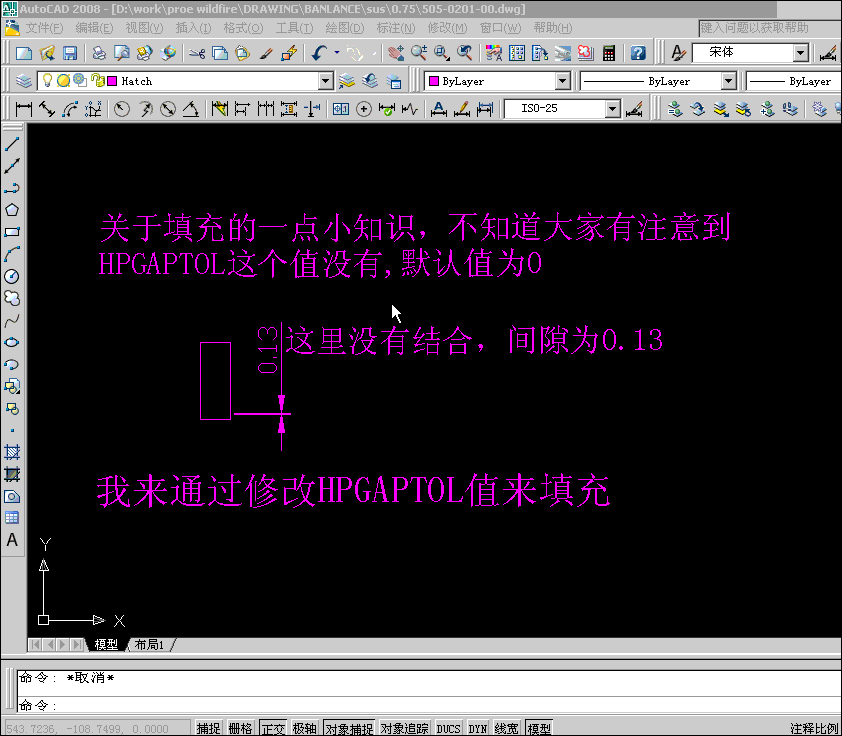Click the Match Properties brush icon
842x736 pixels.
pos(266,53)
